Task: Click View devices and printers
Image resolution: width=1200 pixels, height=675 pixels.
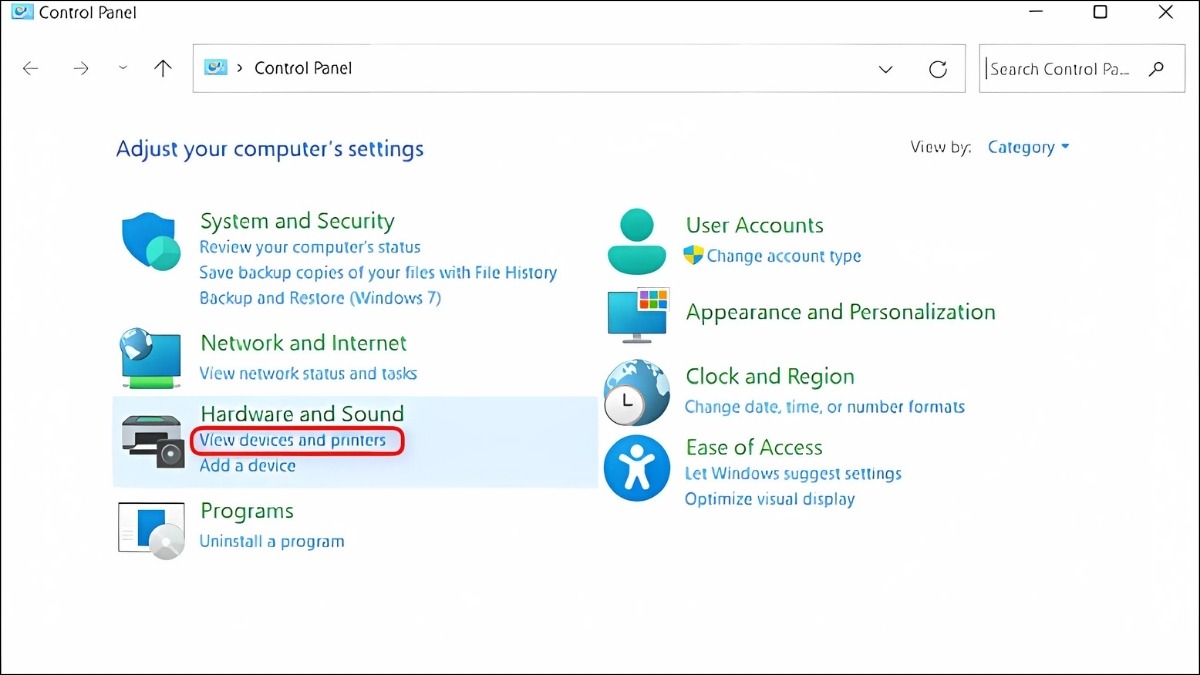Action: tap(293, 440)
